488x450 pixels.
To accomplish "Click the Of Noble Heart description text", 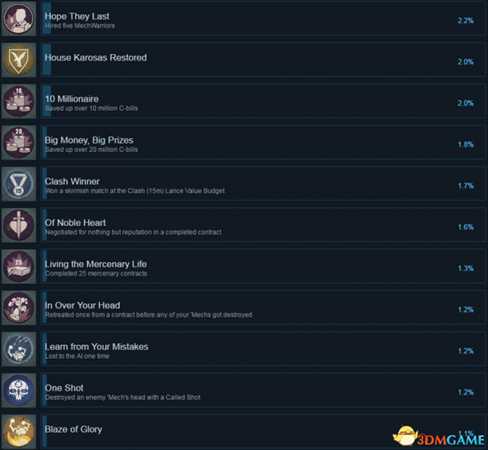I will (133, 232).
